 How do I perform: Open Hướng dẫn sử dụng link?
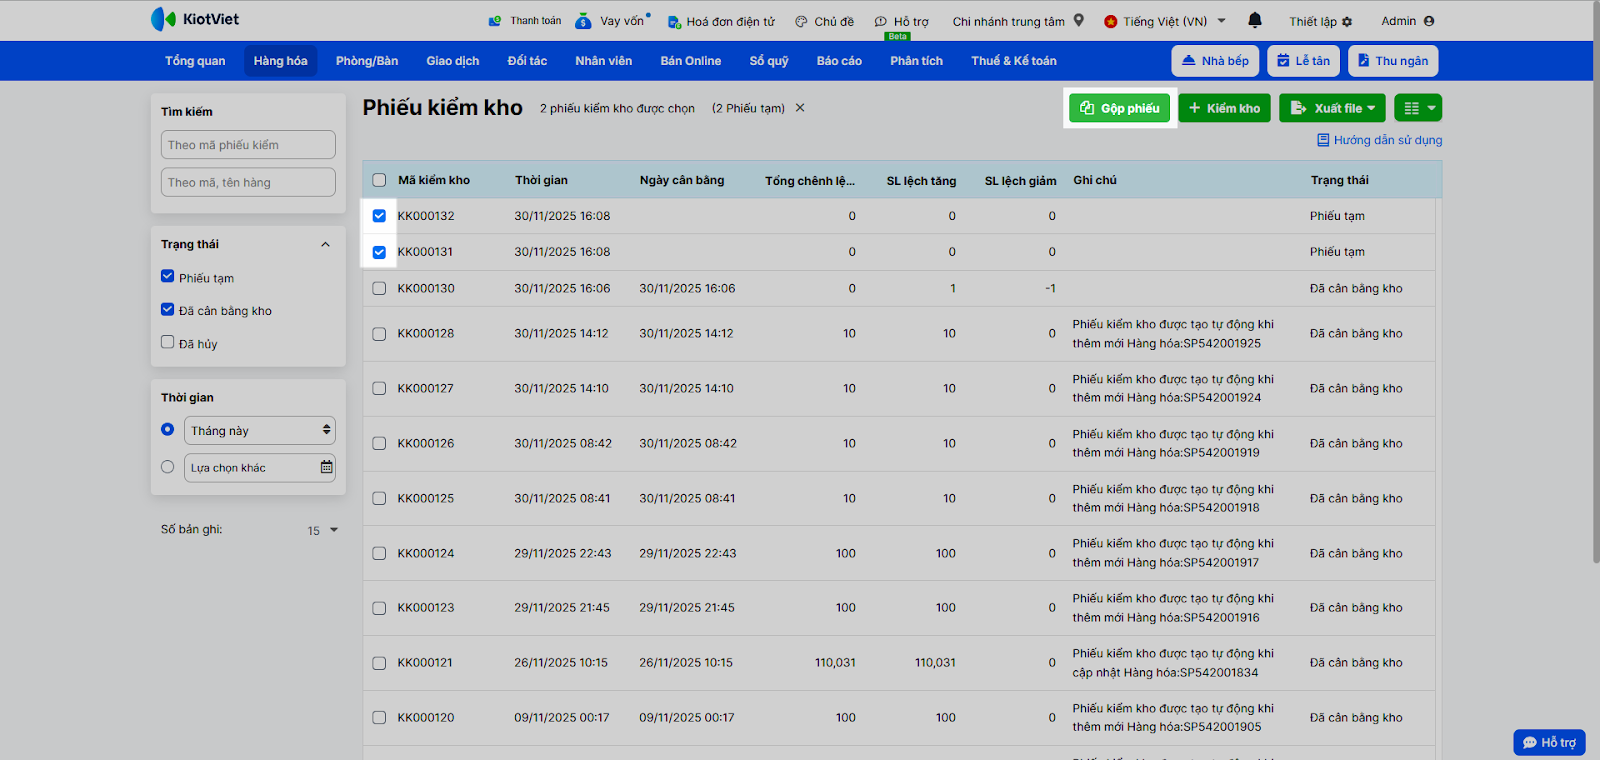click(x=1387, y=140)
